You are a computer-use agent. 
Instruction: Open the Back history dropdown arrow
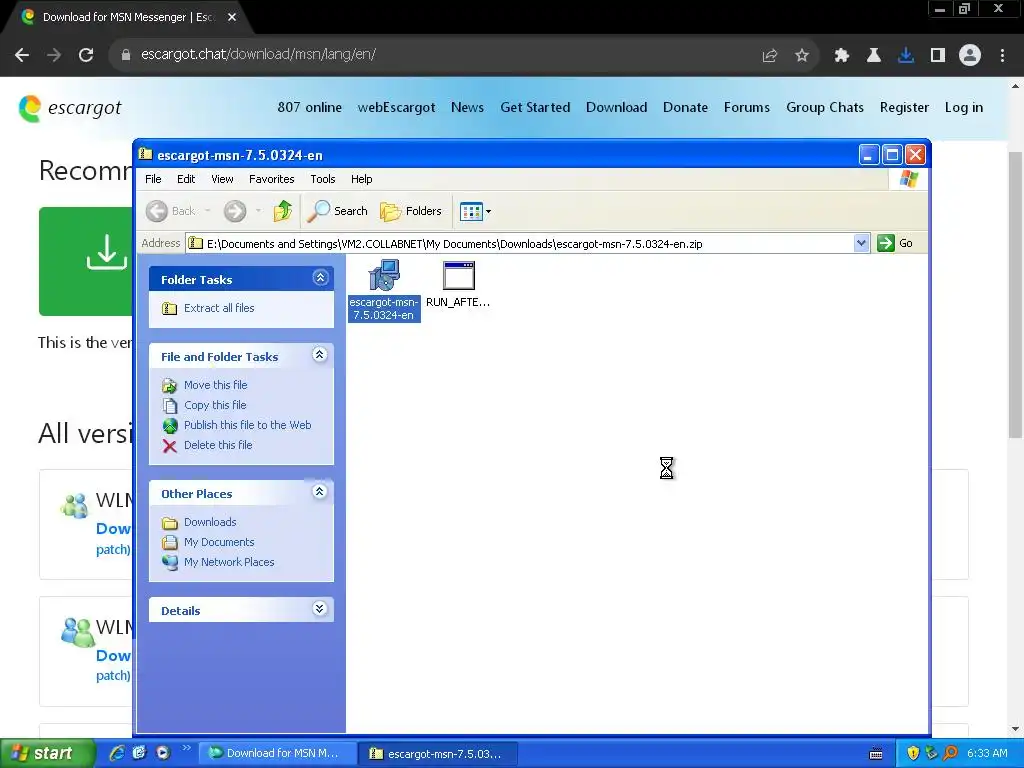[208, 211]
